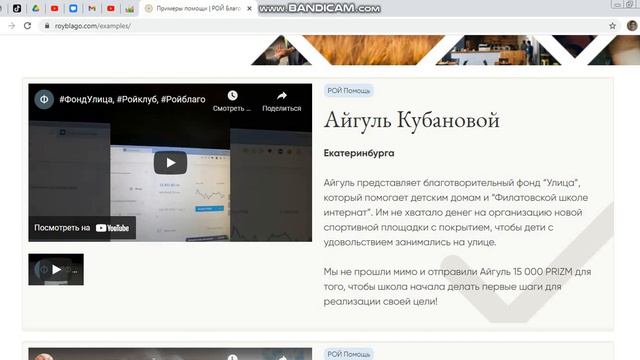
Task: Open the Chrome profile avatar
Action: (632, 26)
